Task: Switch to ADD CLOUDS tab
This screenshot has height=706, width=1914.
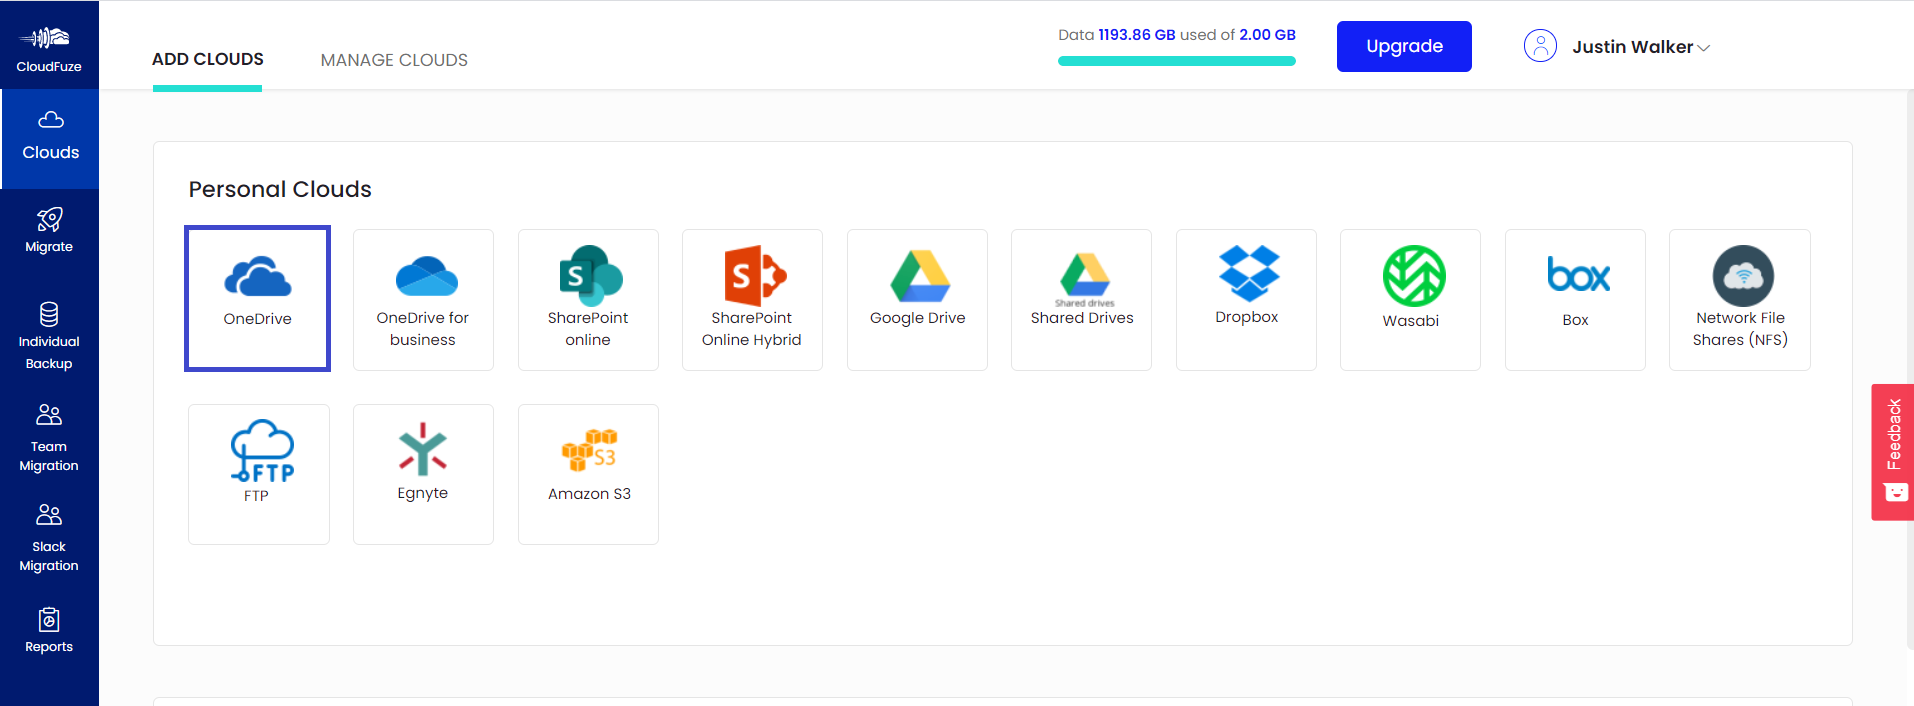Action: pyautogui.click(x=208, y=60)
